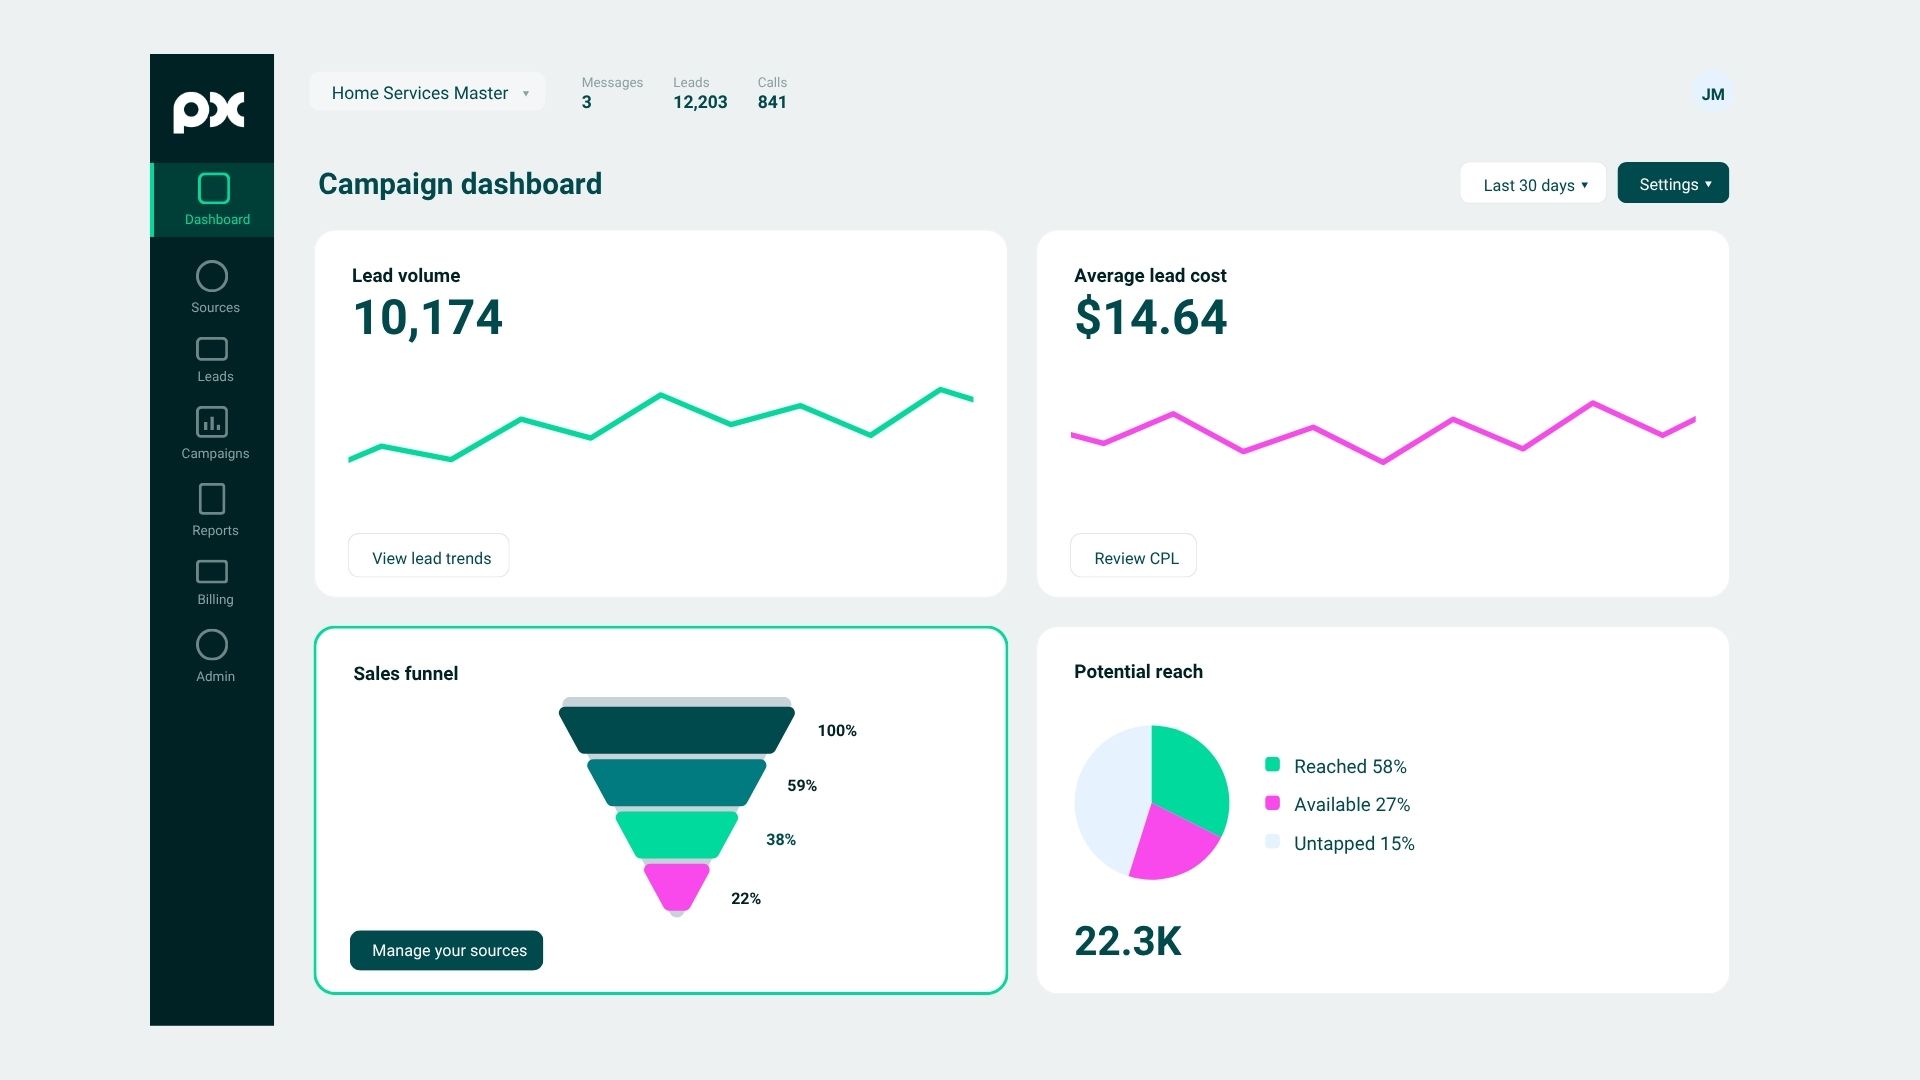Click the Manage your sources button
1920x1080 pixels.
coord(446,950)
